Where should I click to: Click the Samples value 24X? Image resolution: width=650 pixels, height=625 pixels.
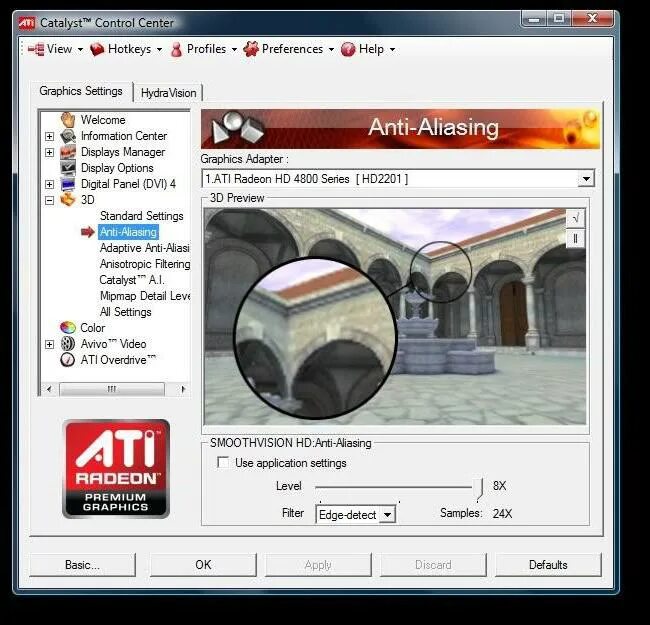click(502, 514)
